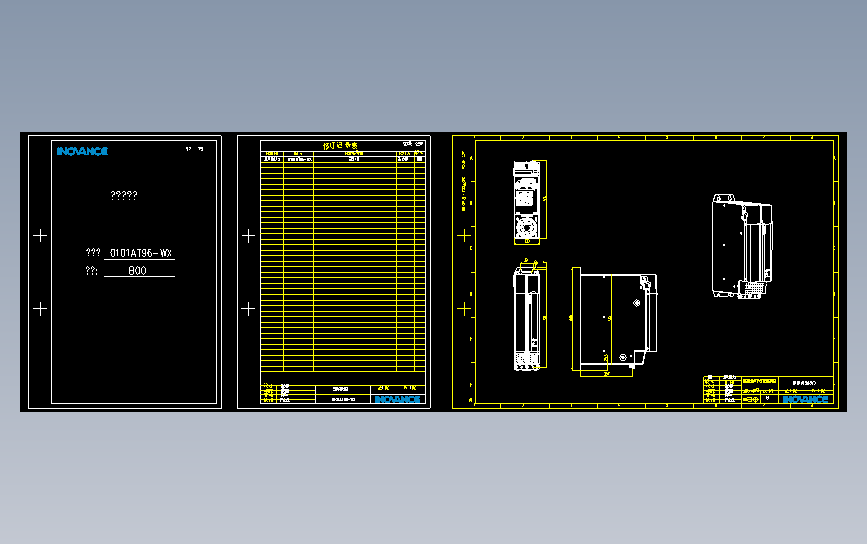Click the INOVANCE logo on the revision sheet
867x544 pixels.
[x=398, y=399]
